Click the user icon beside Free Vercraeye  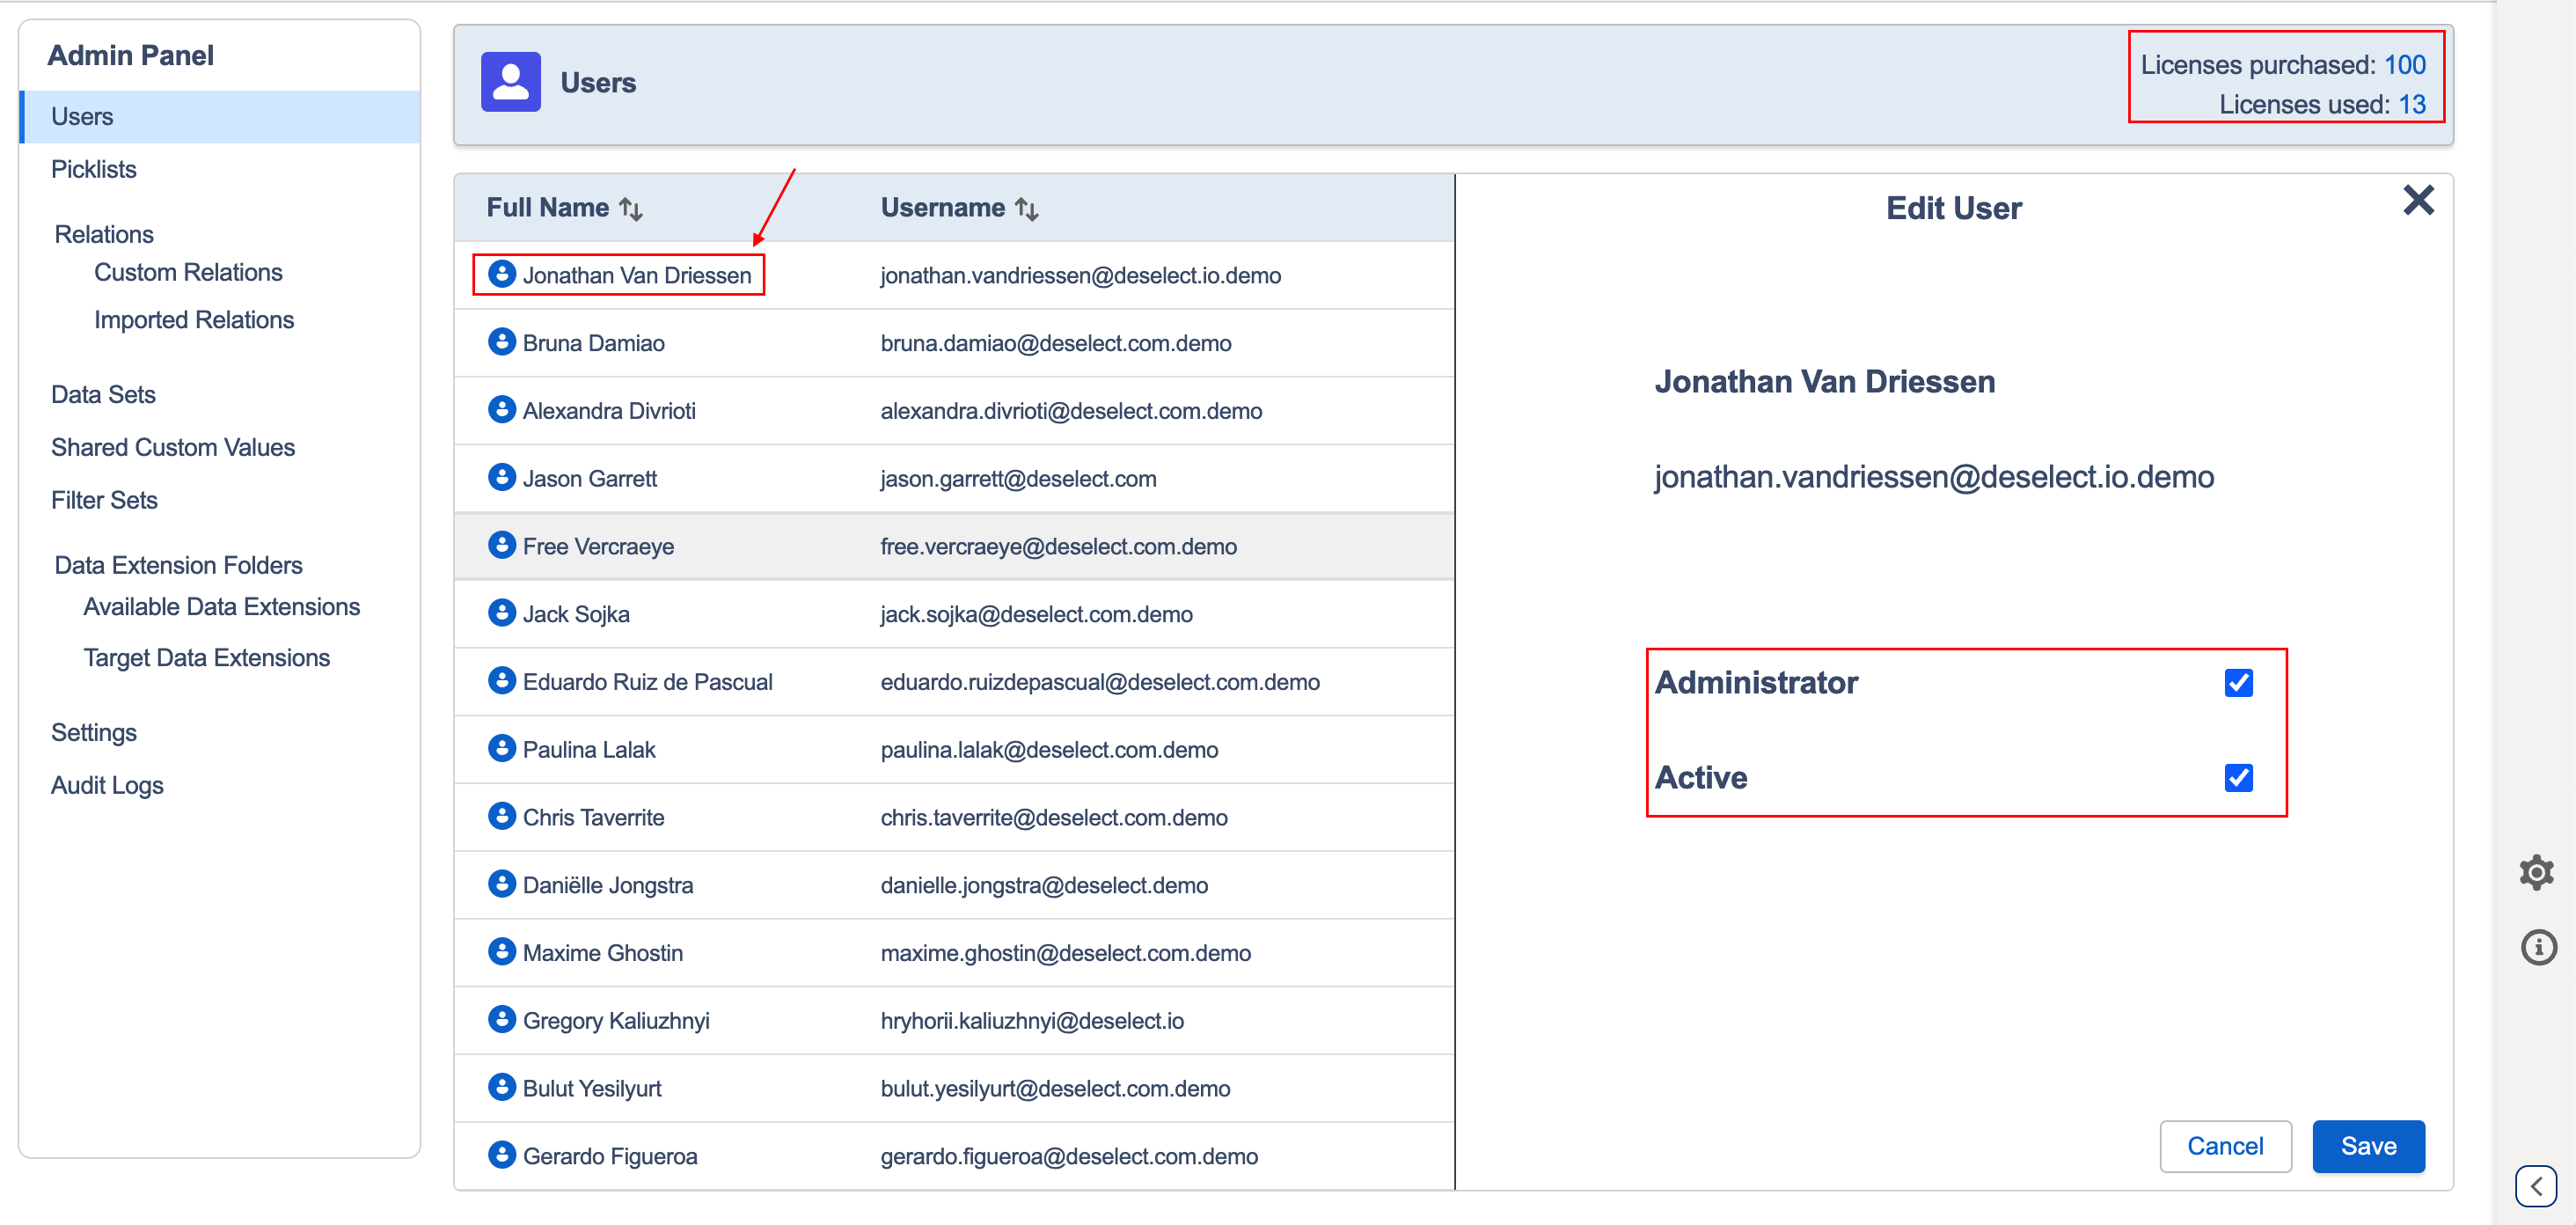pos(501,545)
